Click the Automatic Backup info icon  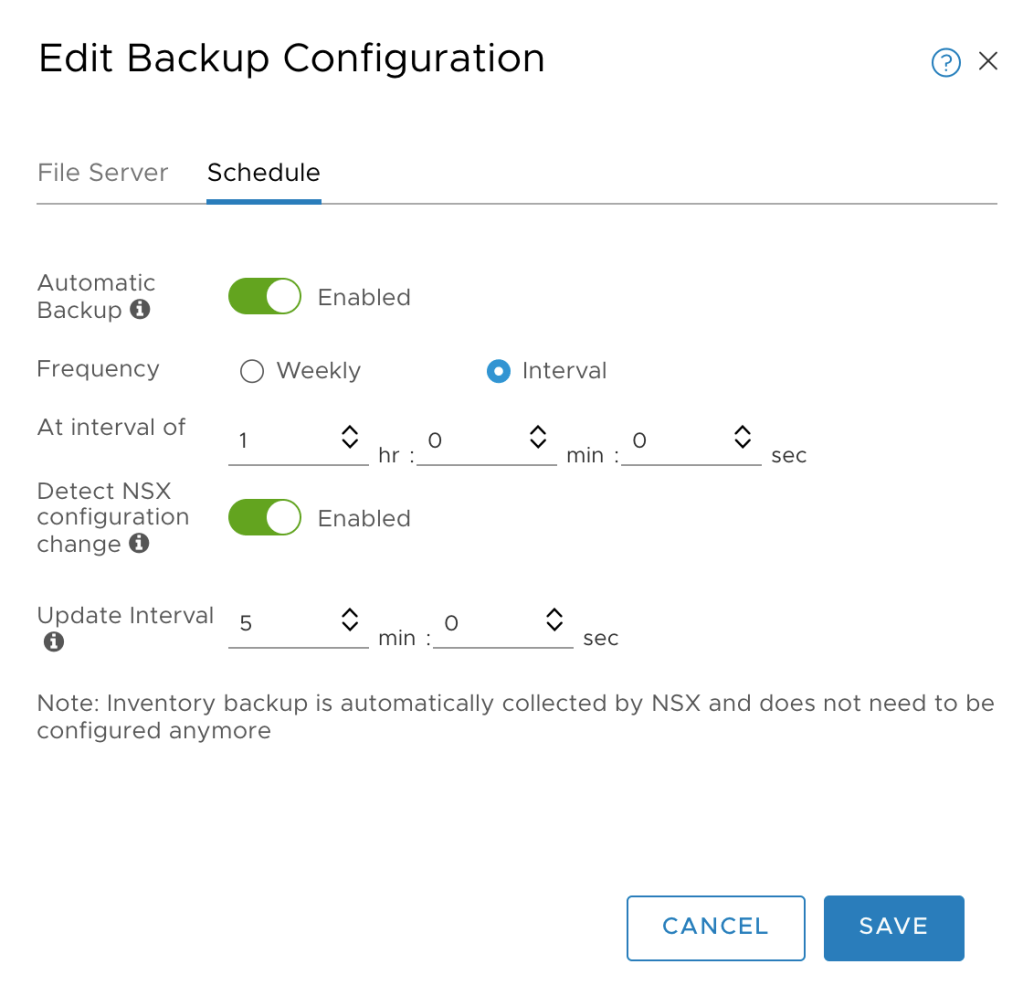coord(141,310)
